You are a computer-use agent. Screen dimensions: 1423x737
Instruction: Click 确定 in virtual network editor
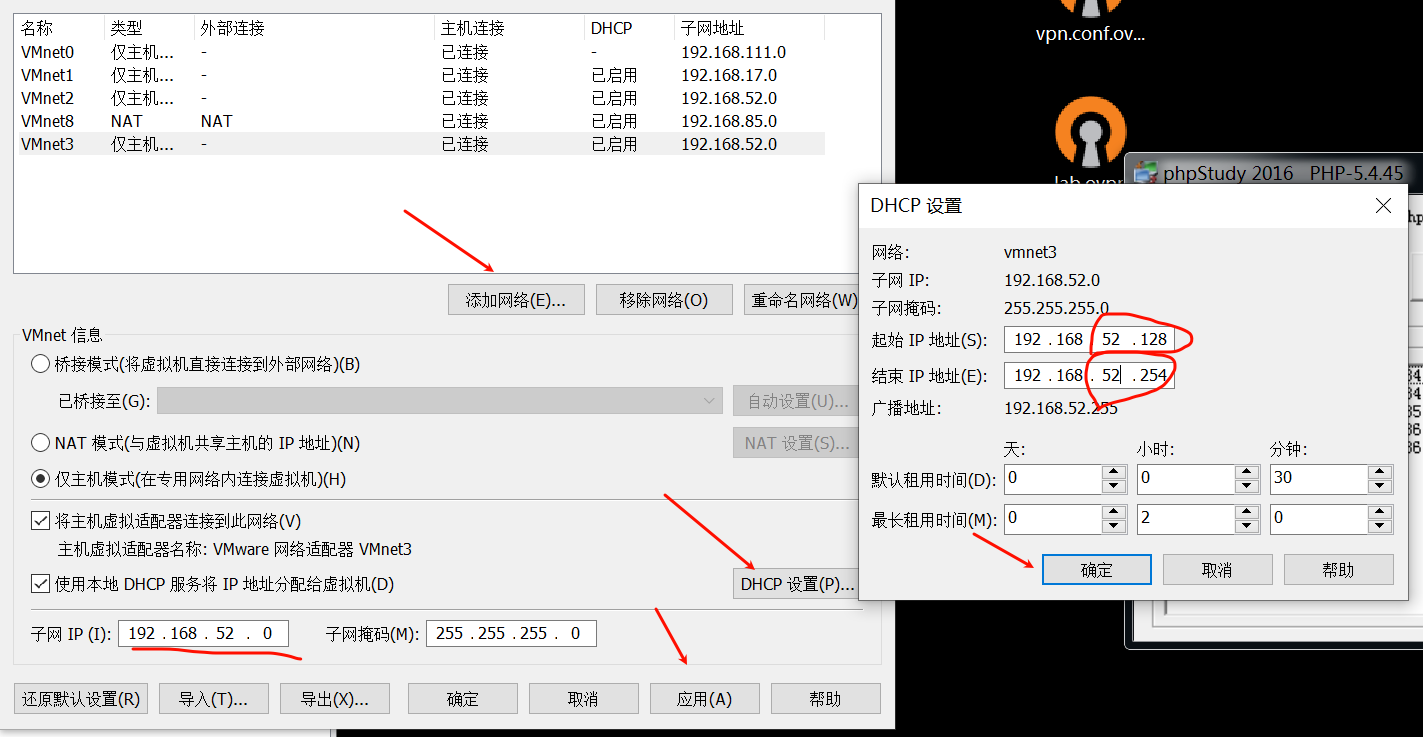click(463, 699)
